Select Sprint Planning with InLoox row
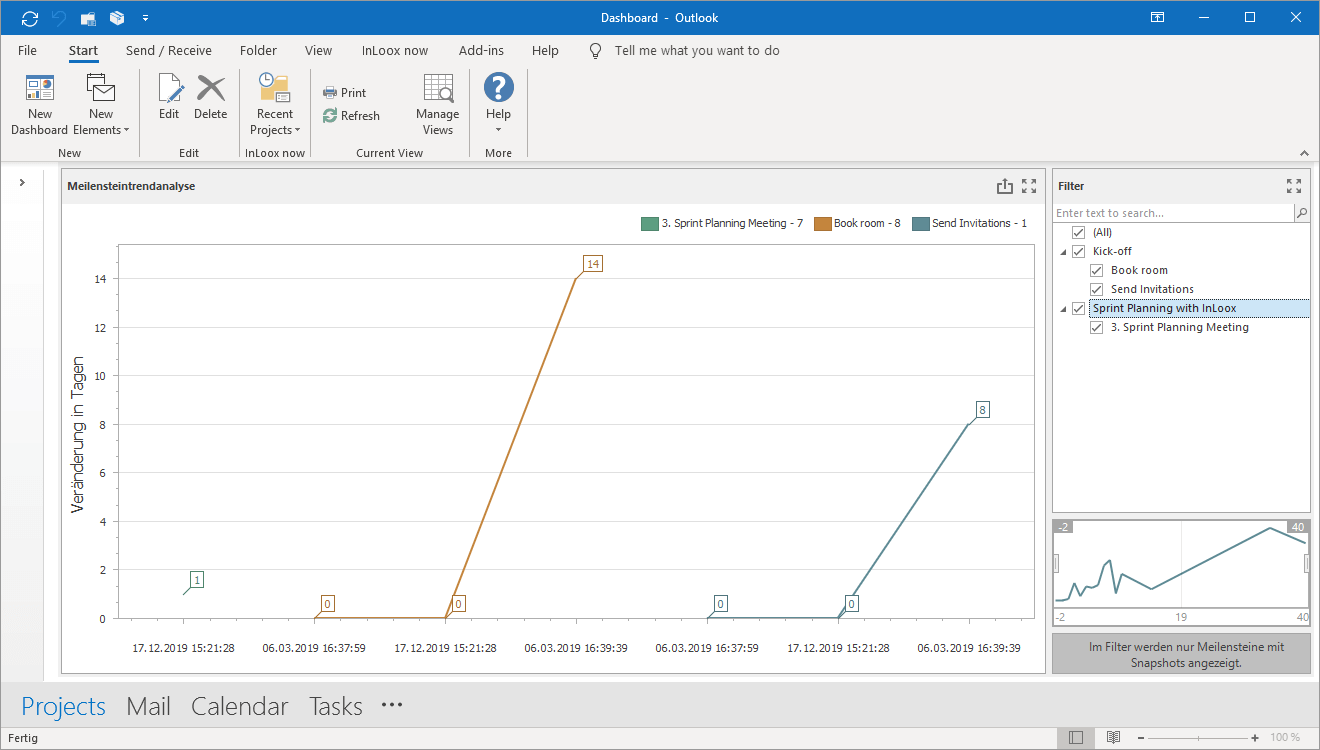The height and width of the screenshot is (750, 1320). coord(1199,308)
